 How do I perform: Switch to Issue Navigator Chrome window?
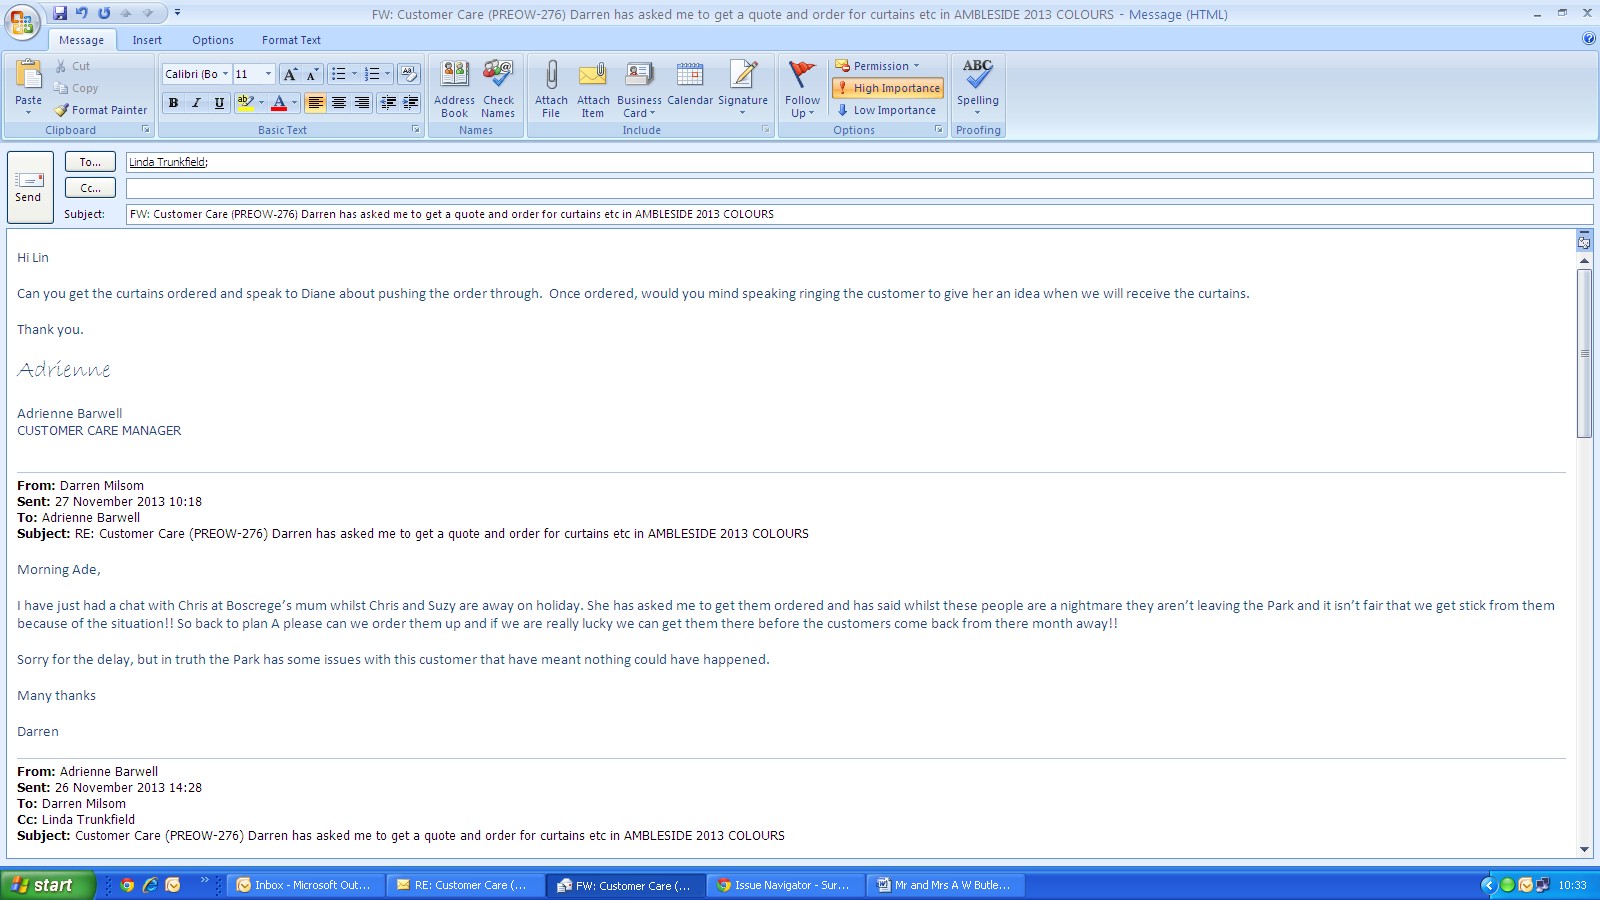coord(787,885)
